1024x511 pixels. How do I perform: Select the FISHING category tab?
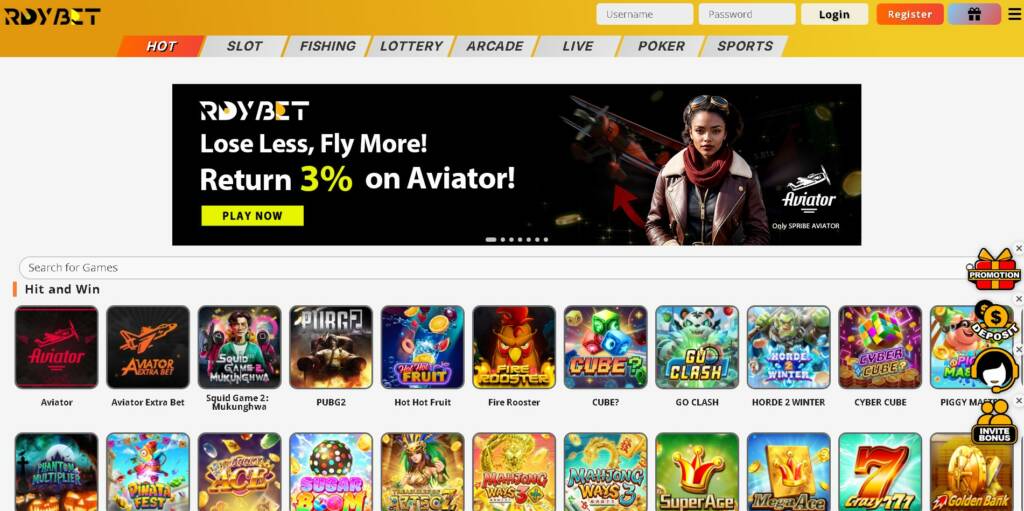[328, 46]
